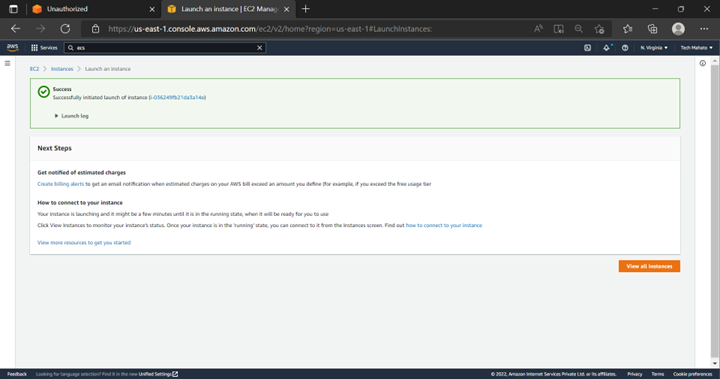Open the Create billing alerts link
The height and width of the screenshot is (379, 720).
(x=61, y=184)
